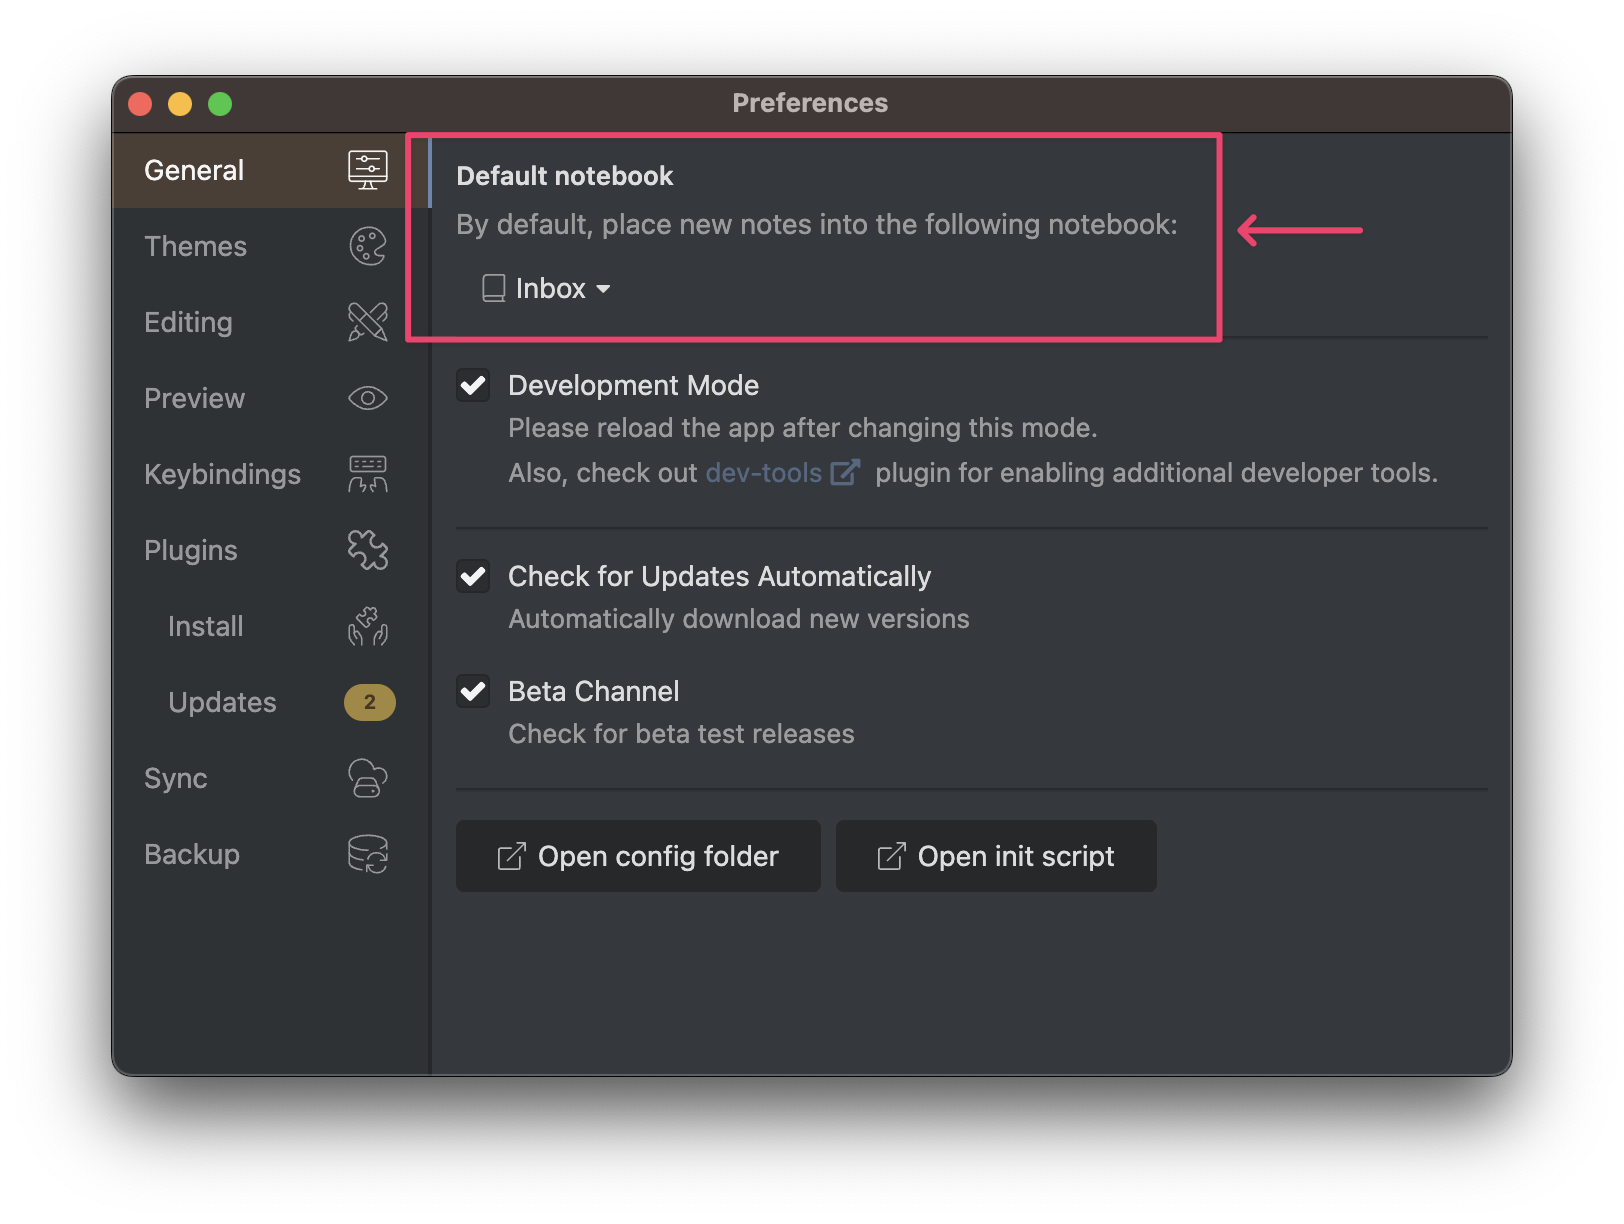The height and width of the screenshot is (1224, 1624).
Task: Disable the Development Mode checkbox
Action: coord(473,386)
